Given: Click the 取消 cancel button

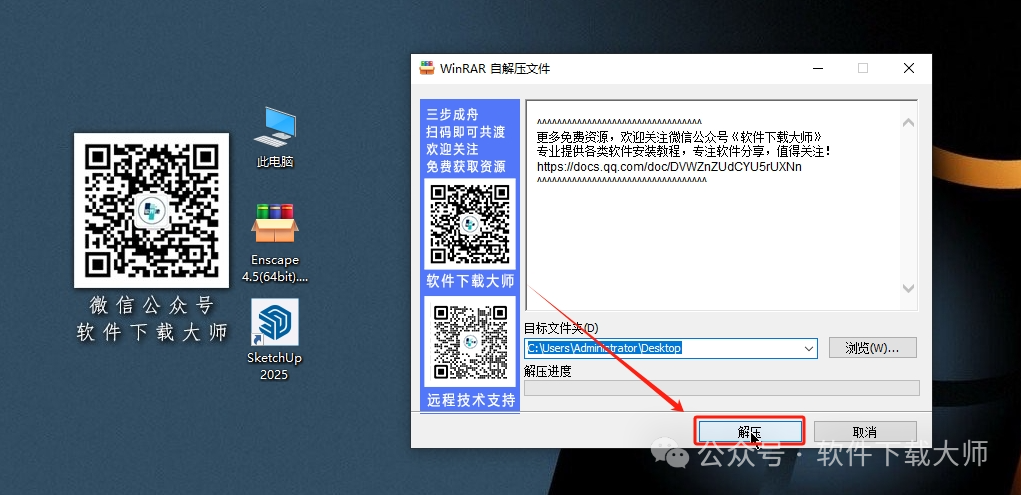Looking at the screenshot, I should [865, 432].
